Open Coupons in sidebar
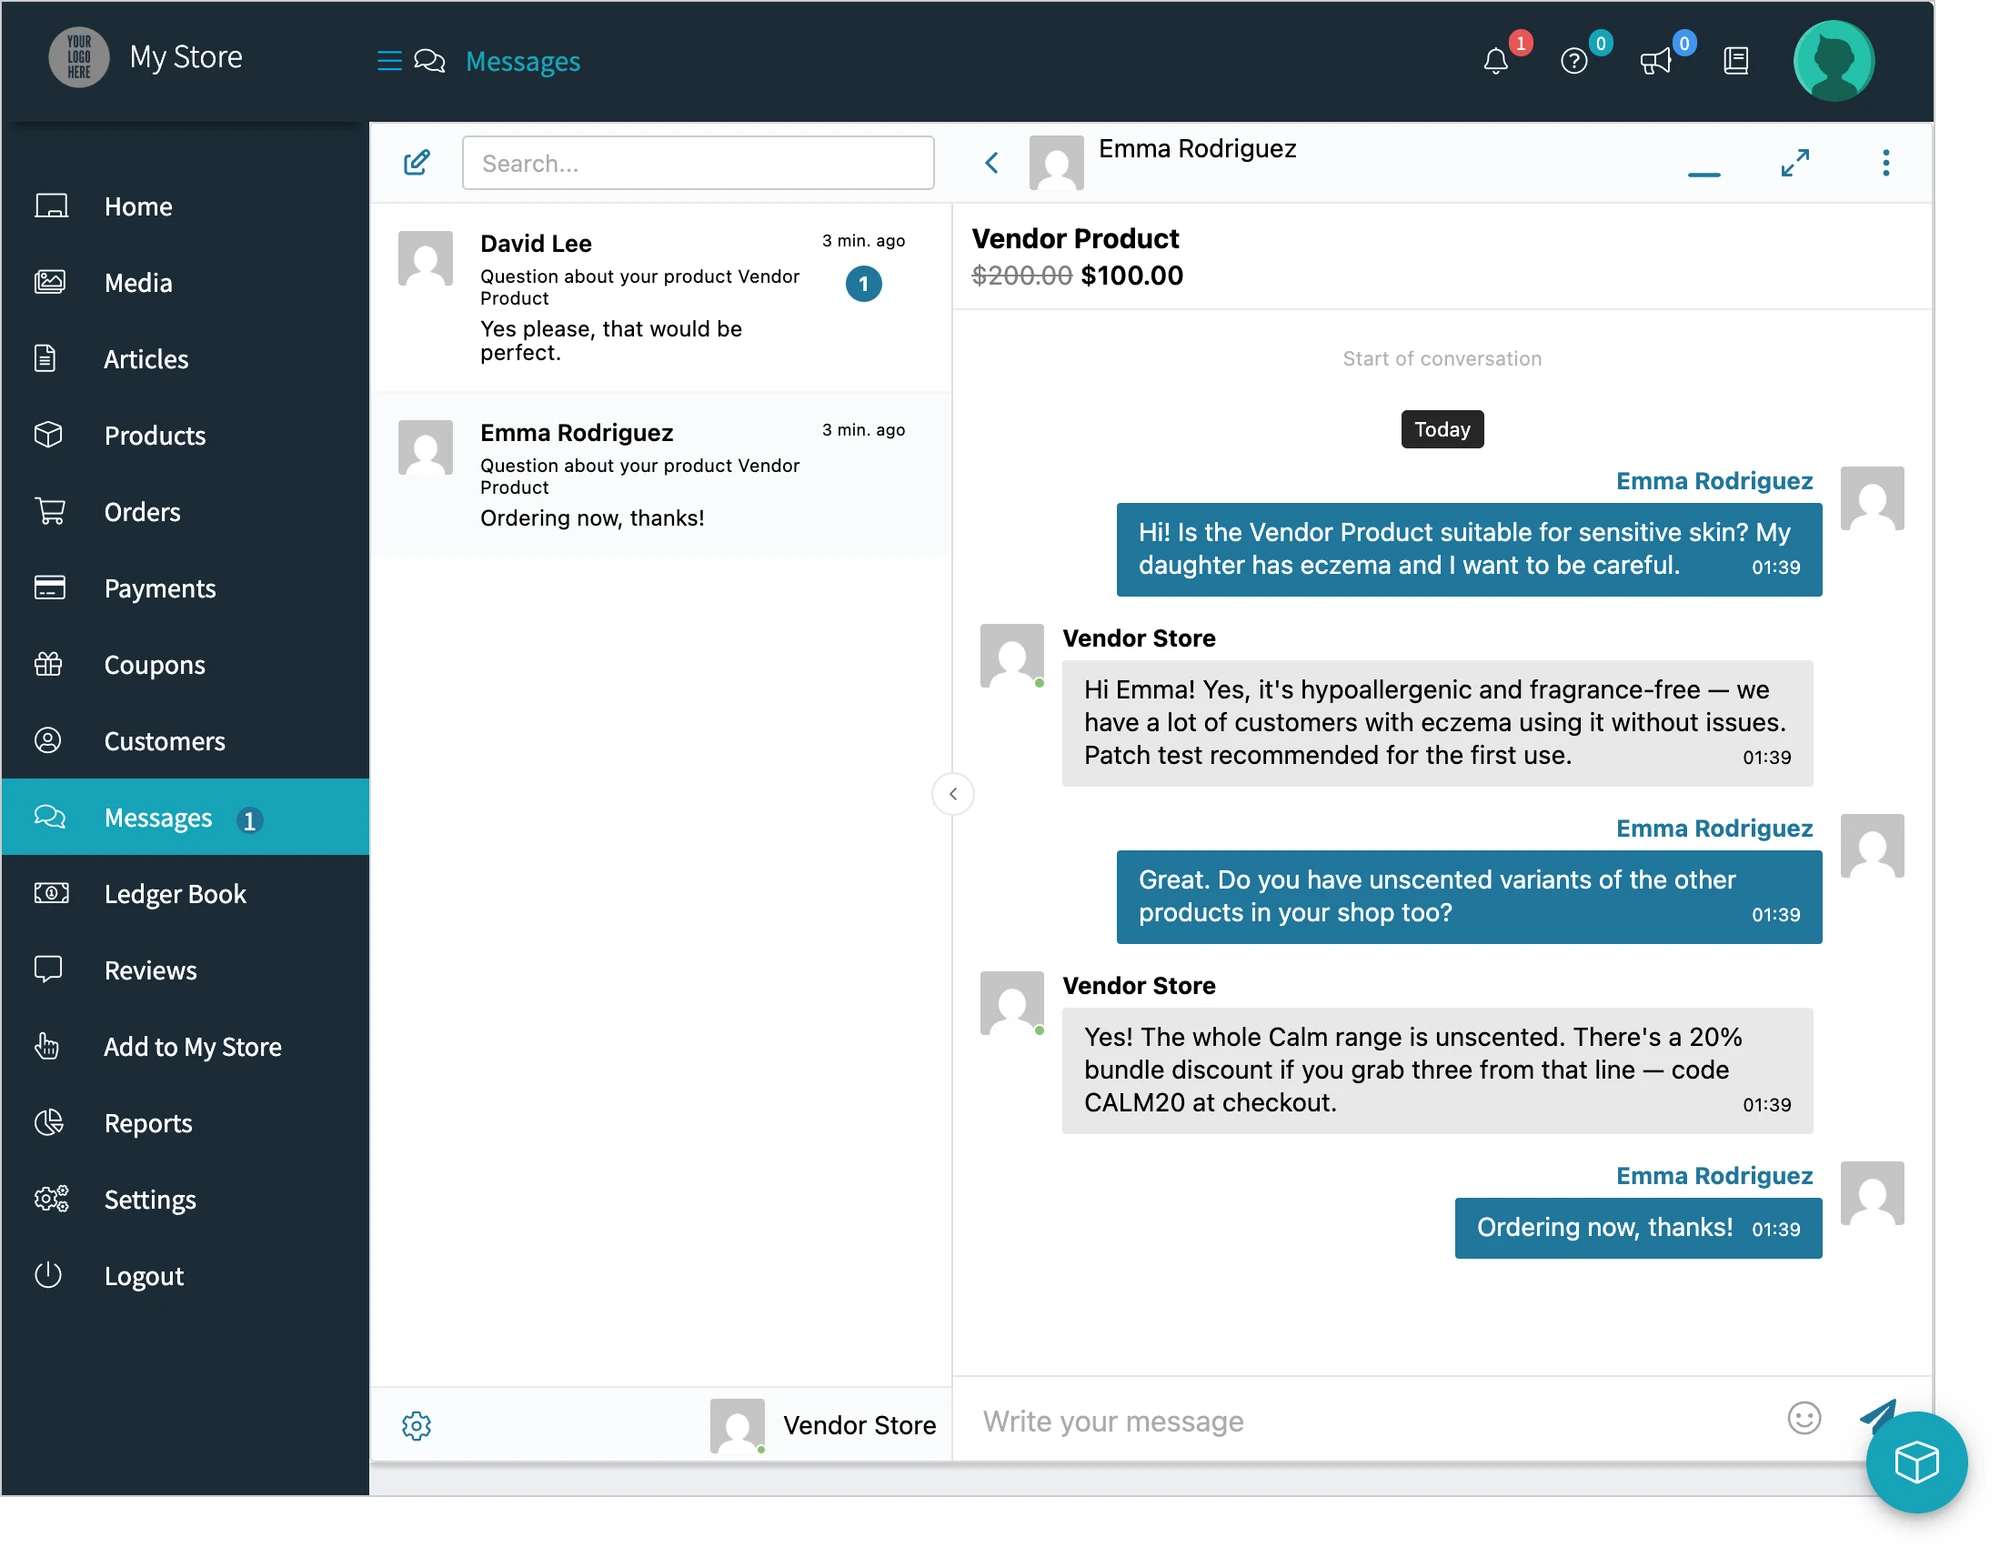Image resolution: width=2000 pixels, height=1547 pixels. (186, 665)
